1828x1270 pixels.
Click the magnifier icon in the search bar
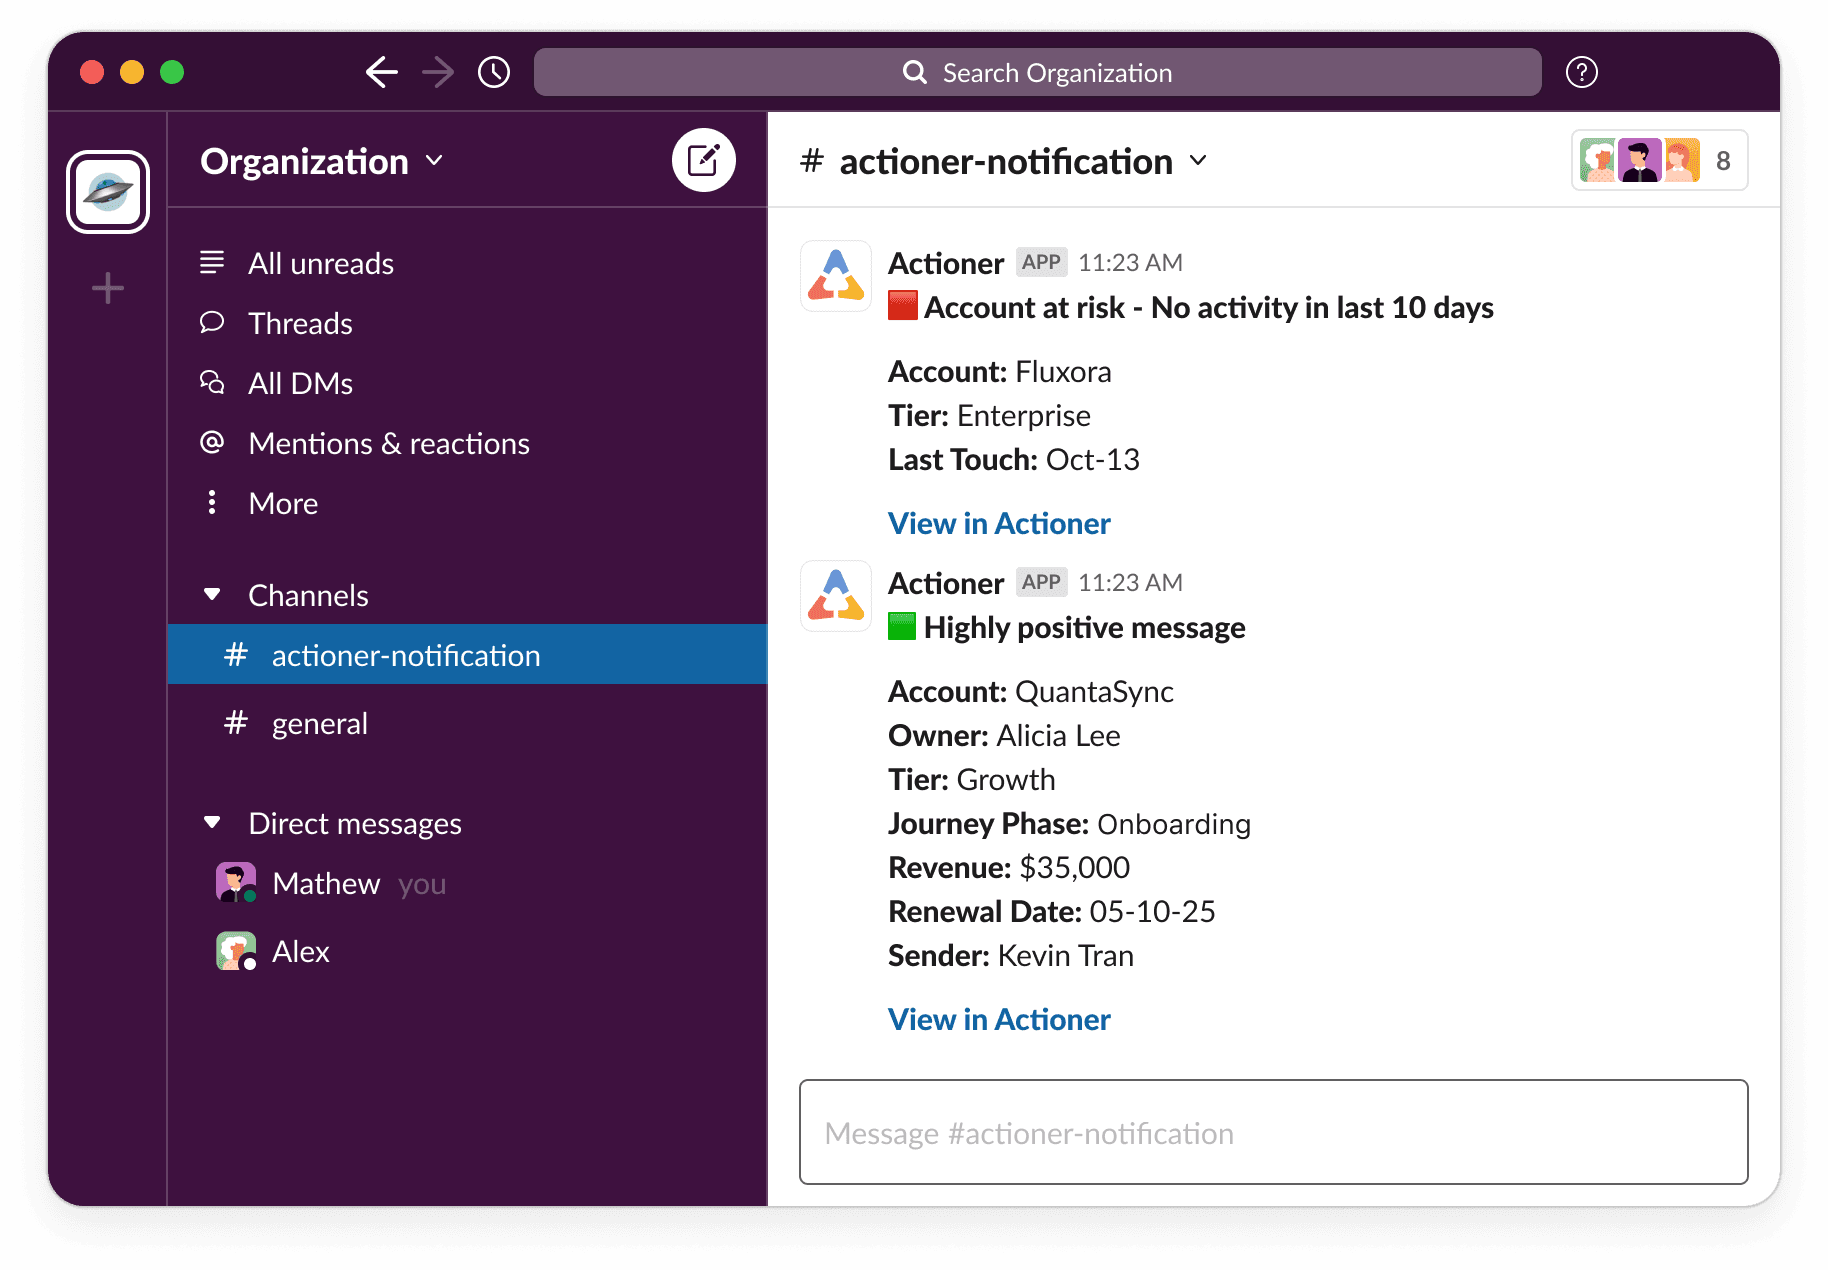[913, 72]
